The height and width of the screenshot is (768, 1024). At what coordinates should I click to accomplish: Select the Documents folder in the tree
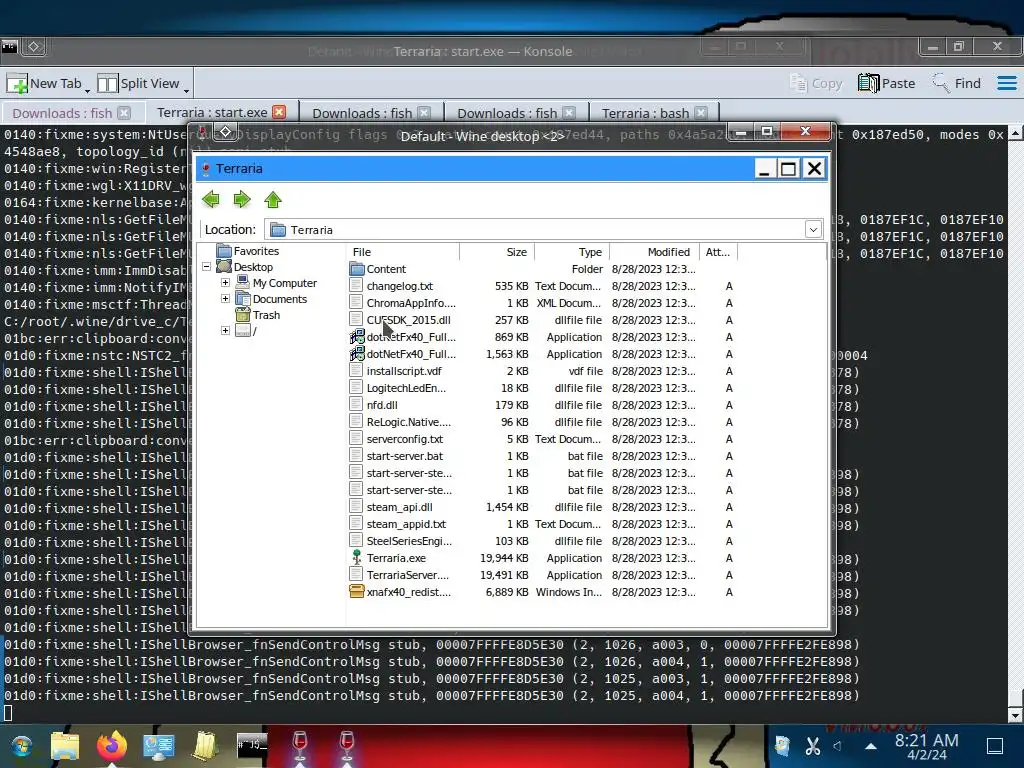[x=280, y=299]
